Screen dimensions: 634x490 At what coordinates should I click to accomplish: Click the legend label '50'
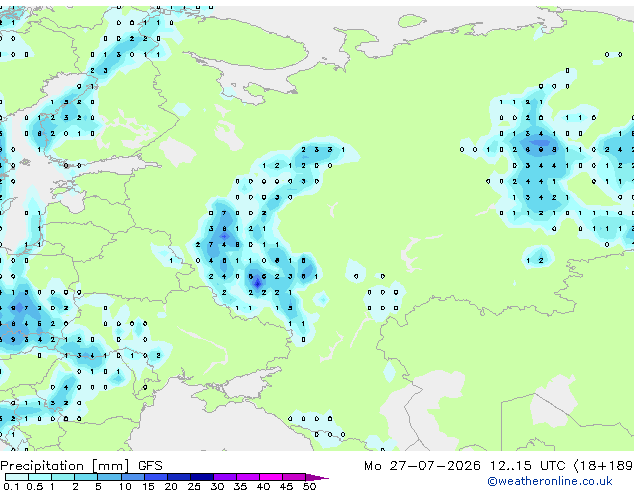click(x=310, y=486)
